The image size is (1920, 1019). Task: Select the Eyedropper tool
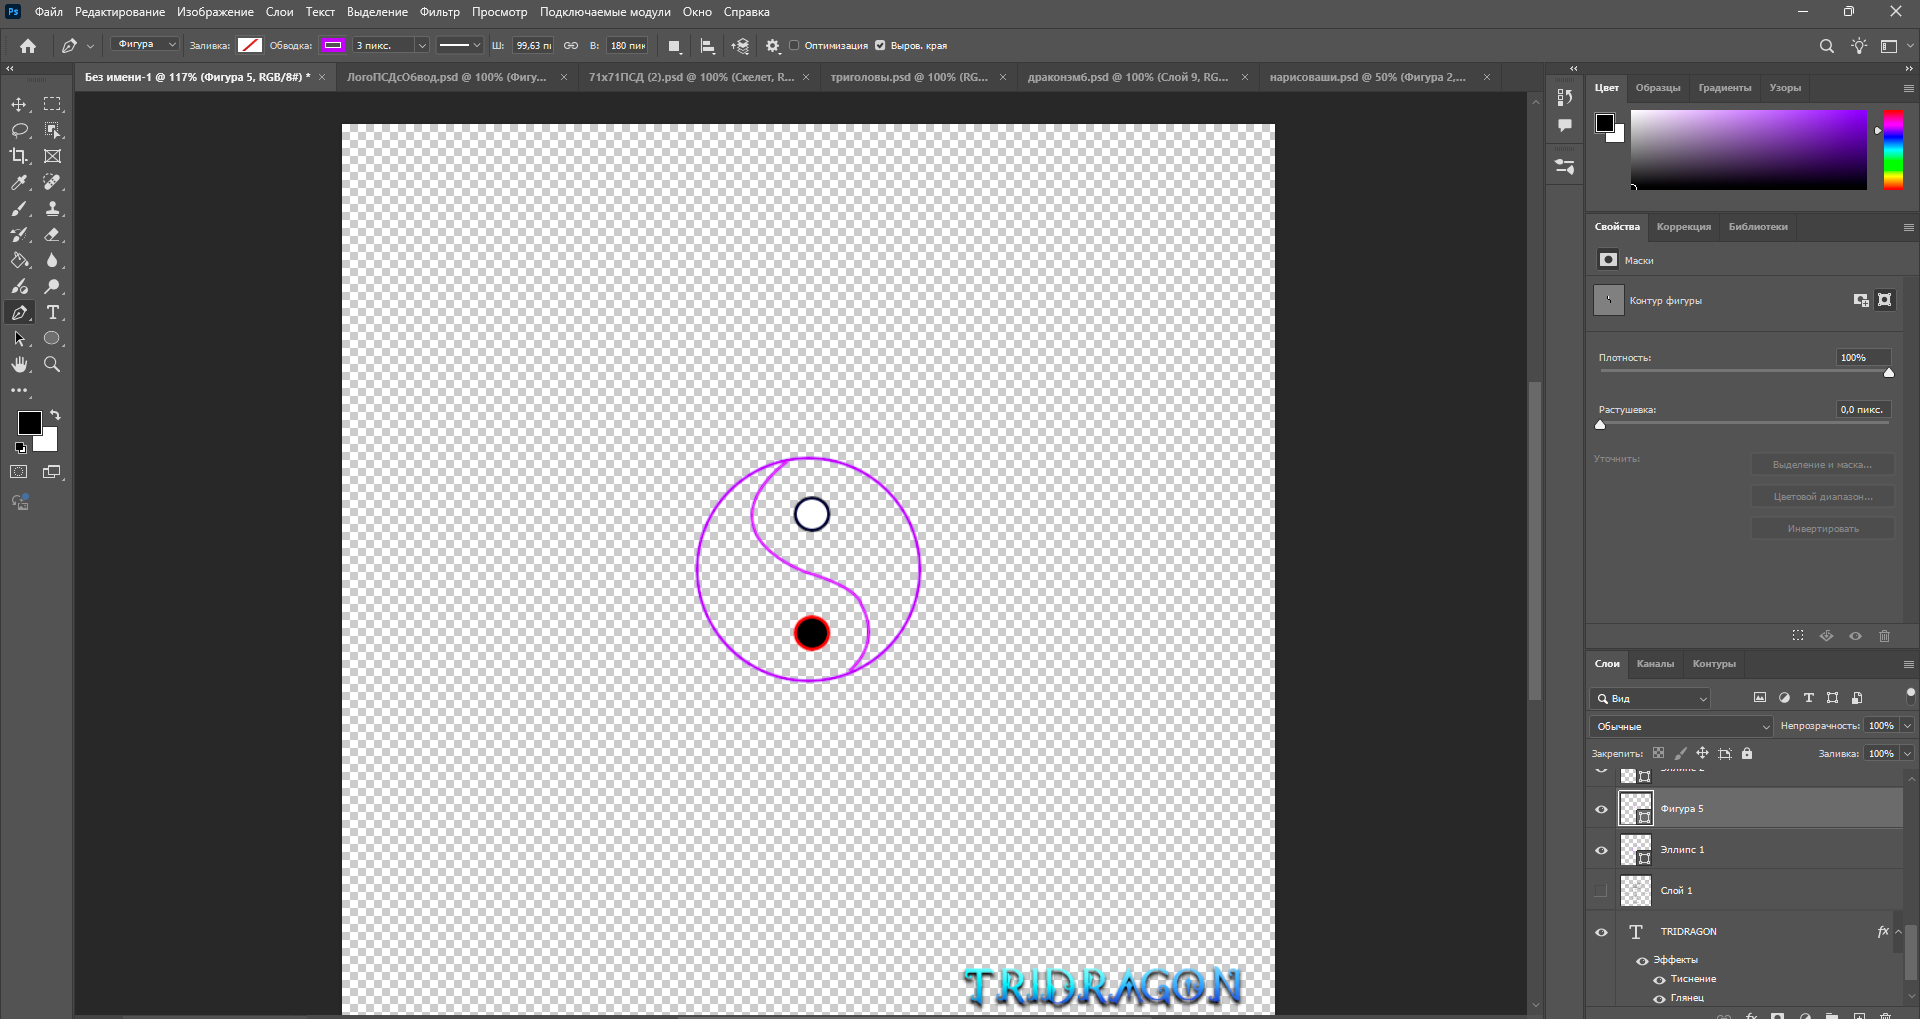click(19, 182)
